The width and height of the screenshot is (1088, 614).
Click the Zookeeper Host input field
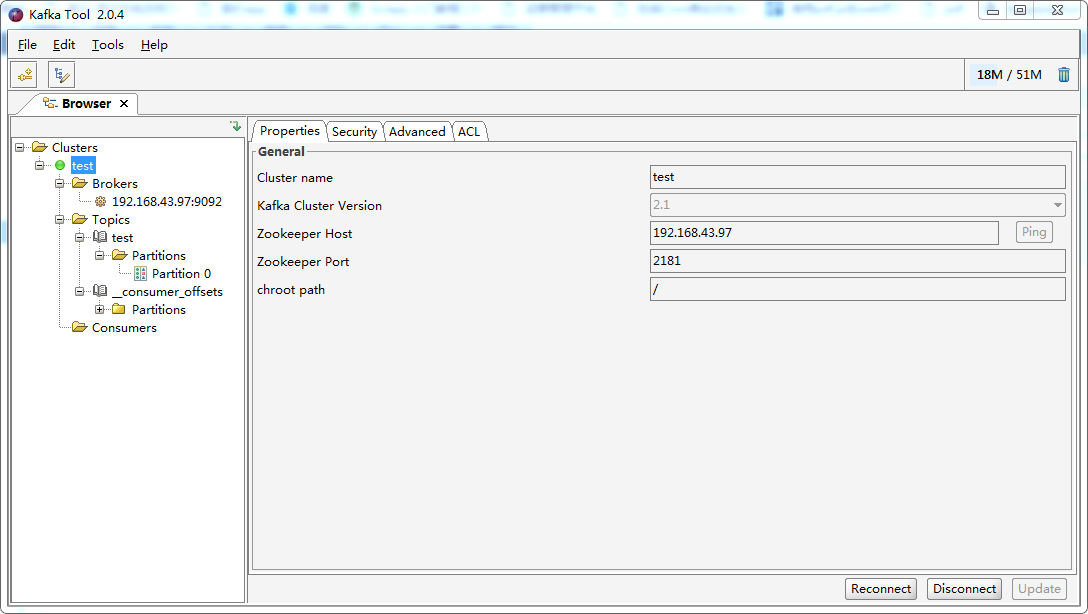coord(824,232)
